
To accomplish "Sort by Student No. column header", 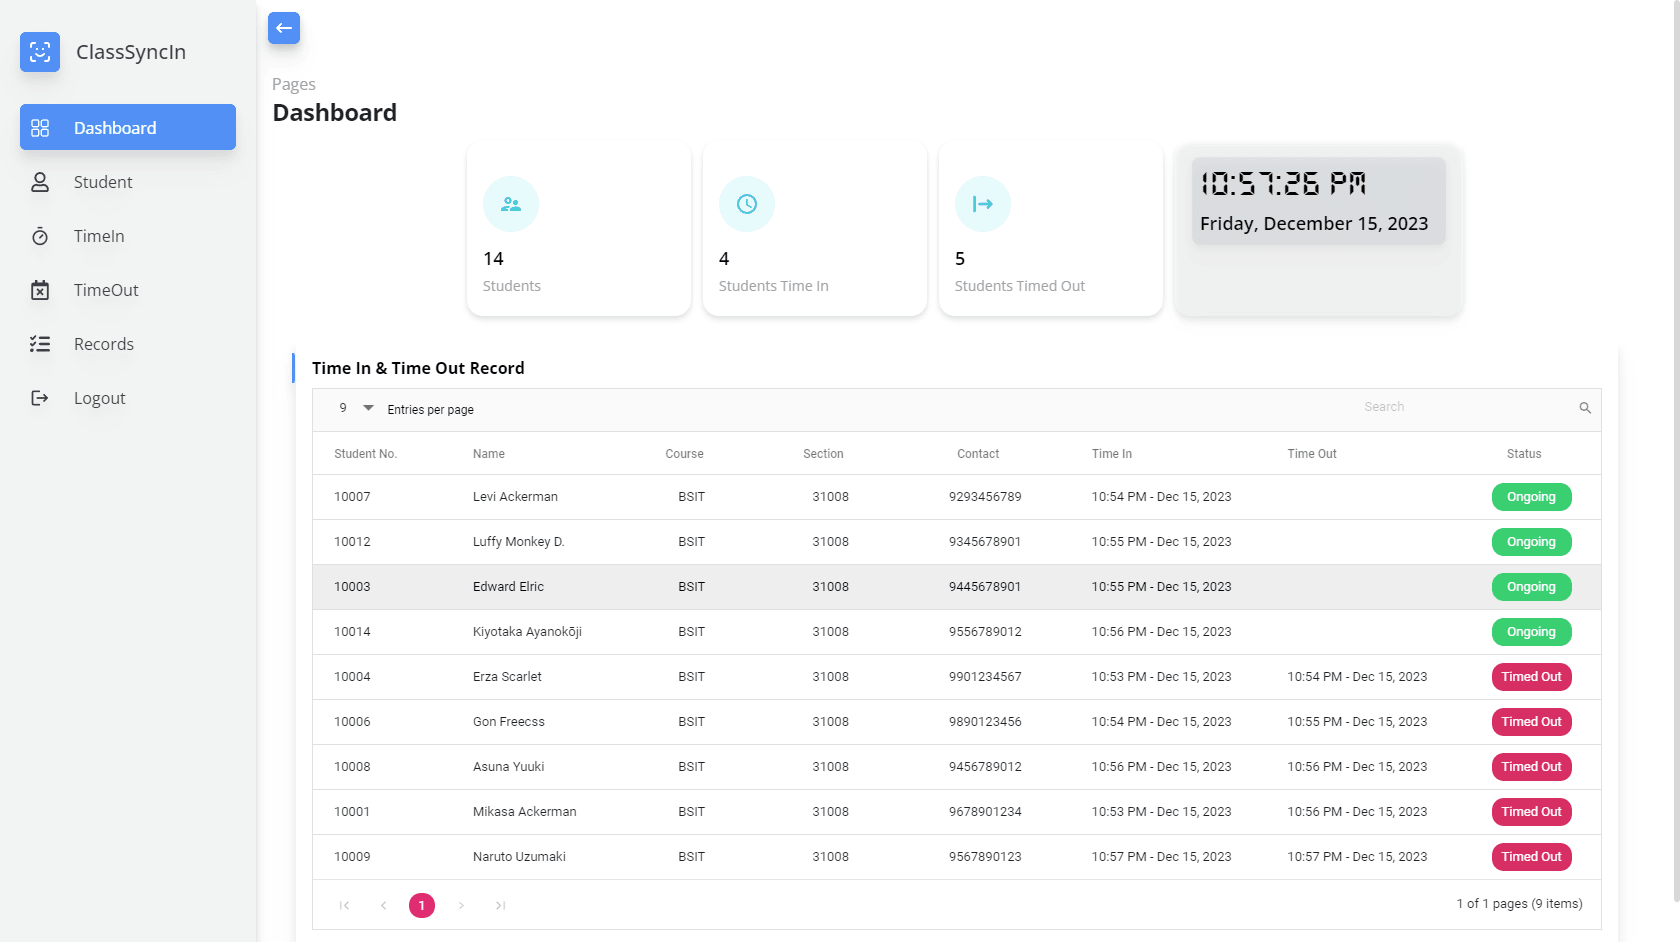I will point(365,454).
